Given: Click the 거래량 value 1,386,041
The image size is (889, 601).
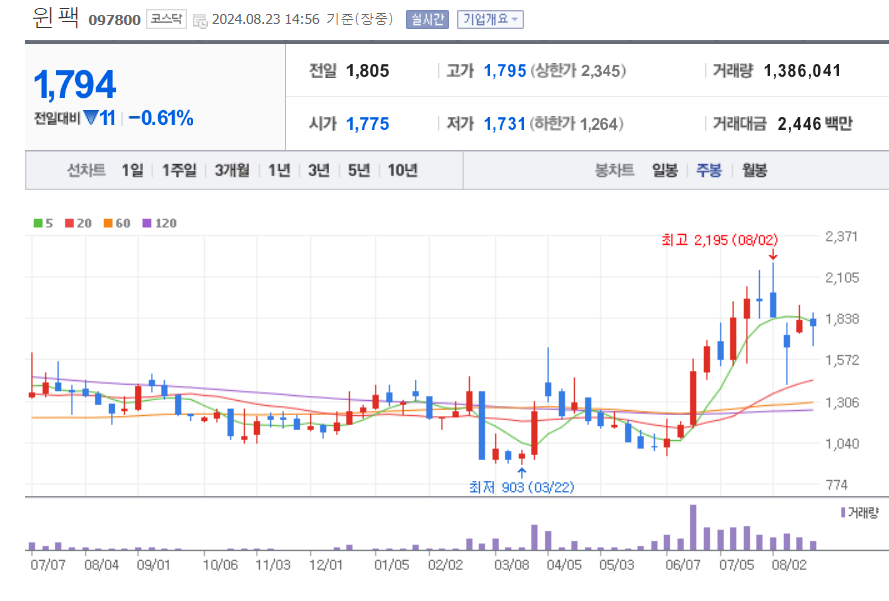Looking at the screenshot, I should [x=802, y=71].
